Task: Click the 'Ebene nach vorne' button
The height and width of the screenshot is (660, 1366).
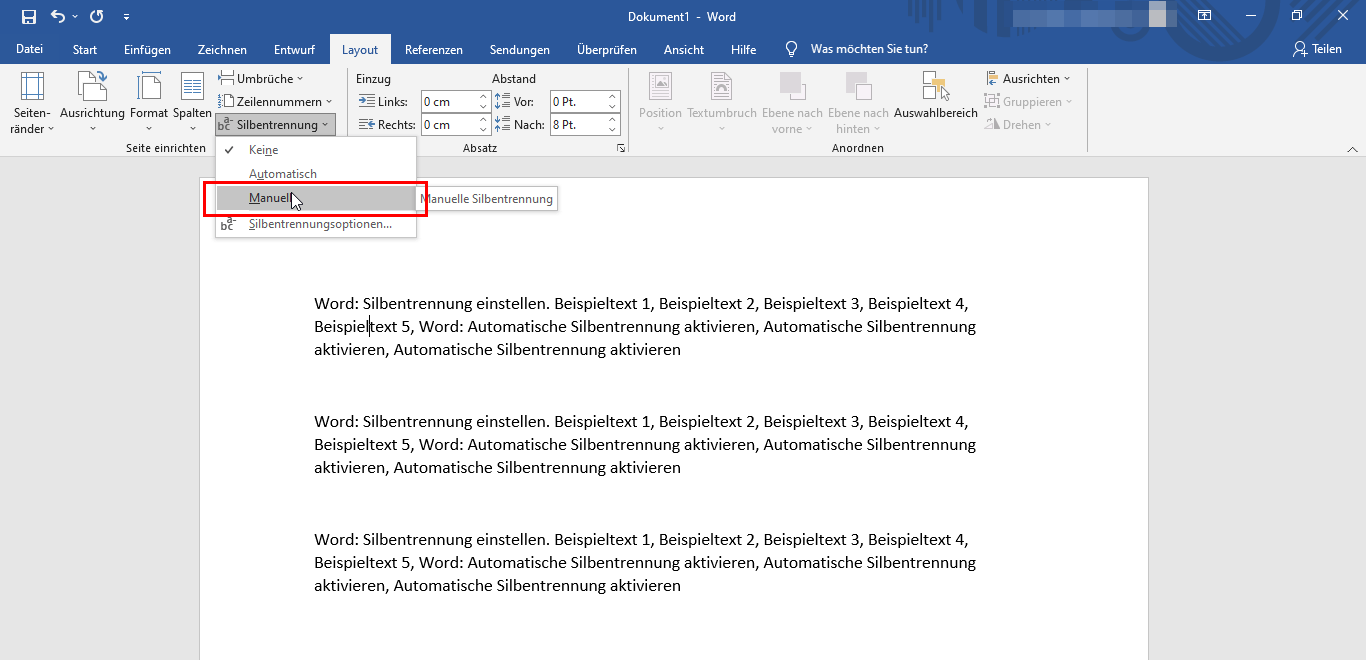Action: coord(792,103)
